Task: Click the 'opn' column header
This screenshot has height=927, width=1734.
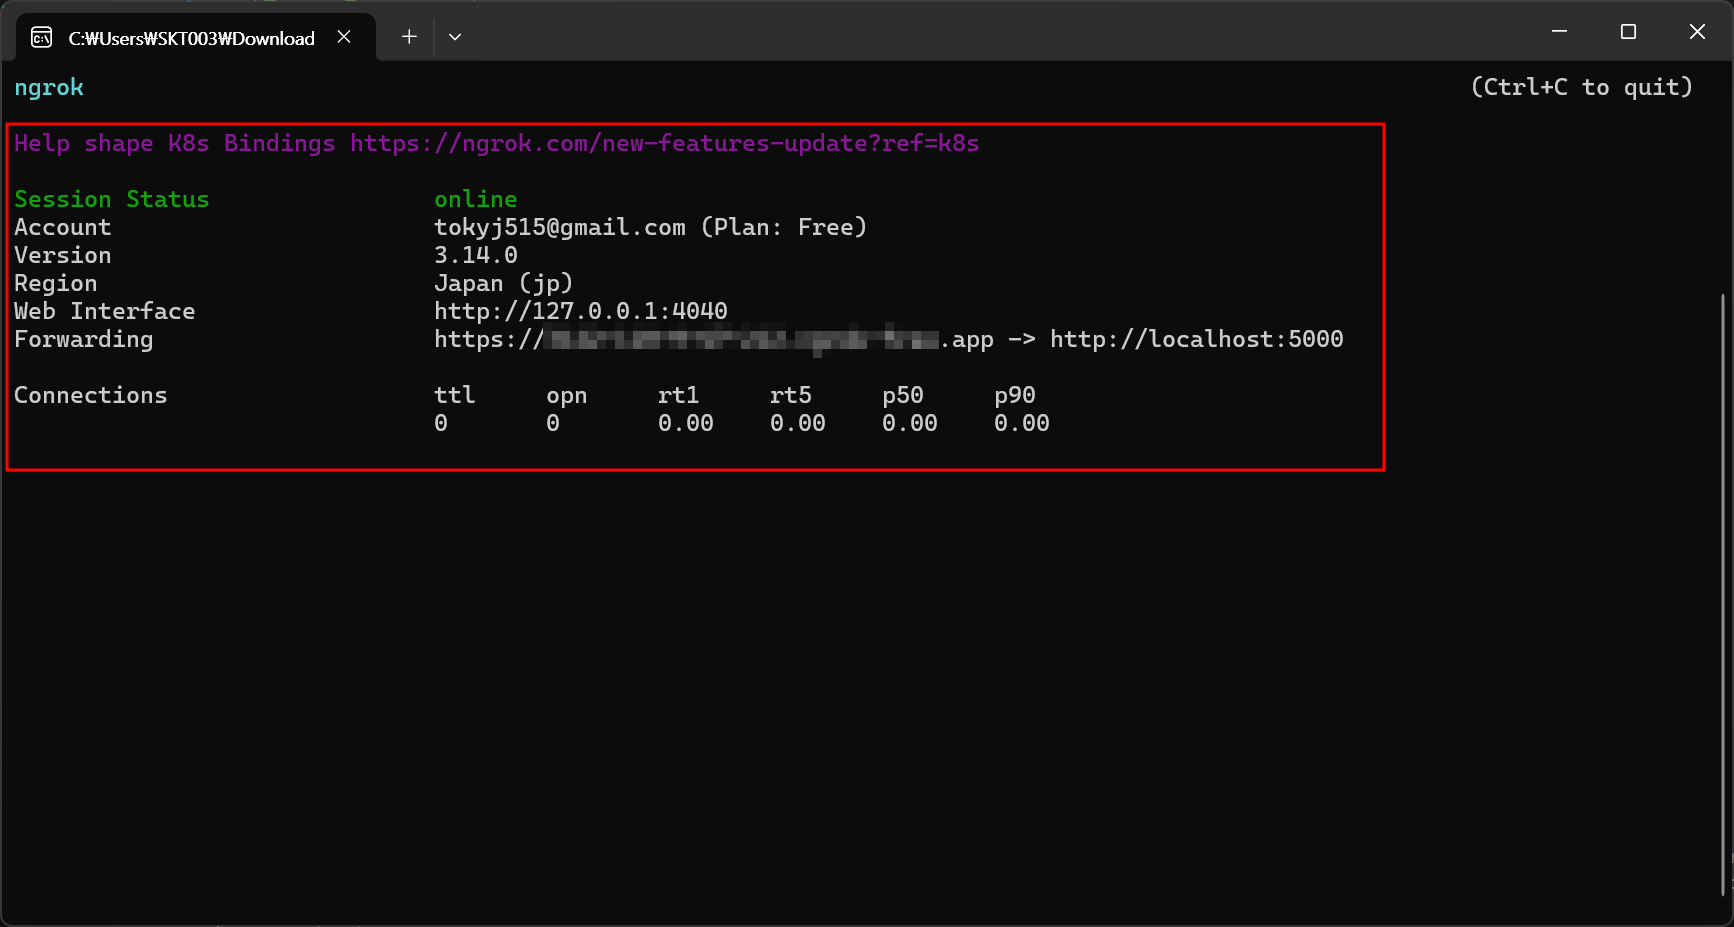Action: (567, 396)
